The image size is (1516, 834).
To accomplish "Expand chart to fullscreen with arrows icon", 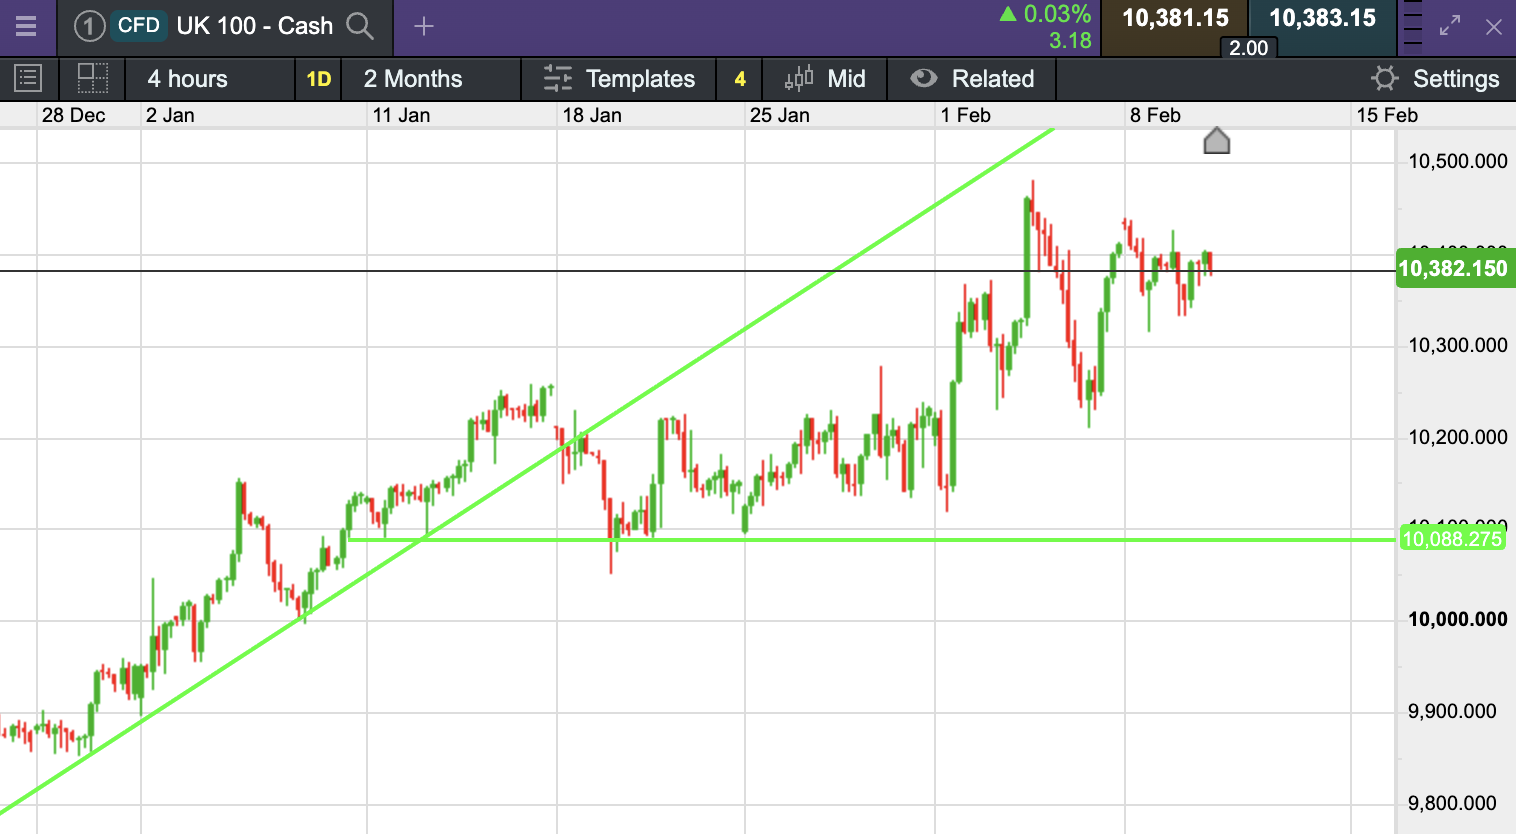I will point(1450,26).
